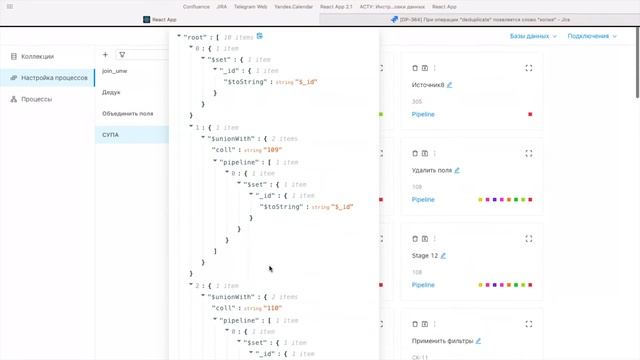Delete the Источник8 card with trash icon
Image resolution: width=640 pixels, height=360 pixels.
click(415, 68)
